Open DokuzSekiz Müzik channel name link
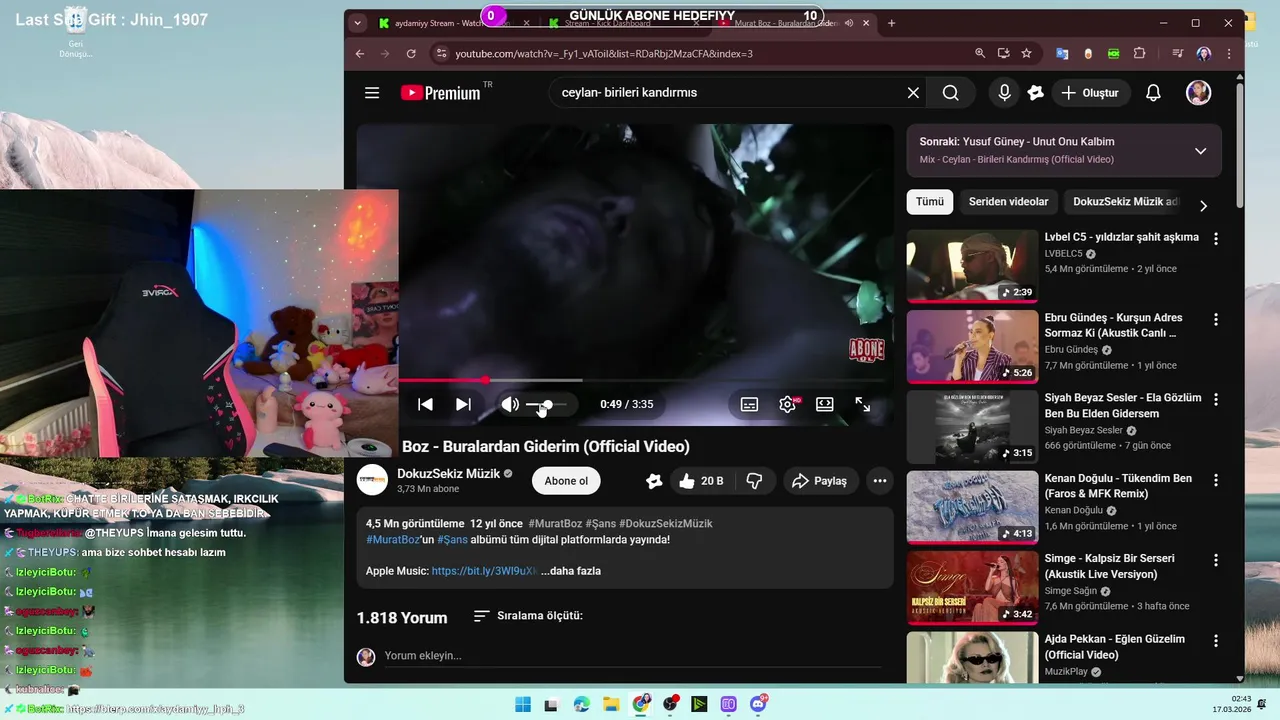1280x720 pixels. 448,474
